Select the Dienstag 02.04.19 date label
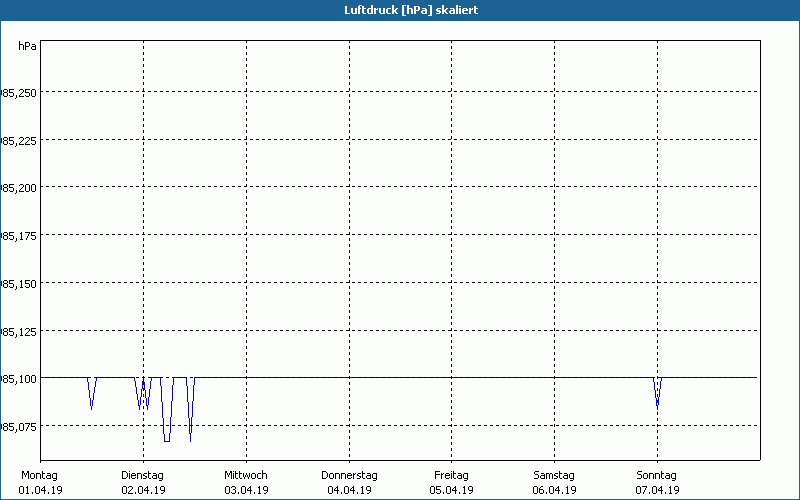800x500 pixels. (x=143, y=482)
